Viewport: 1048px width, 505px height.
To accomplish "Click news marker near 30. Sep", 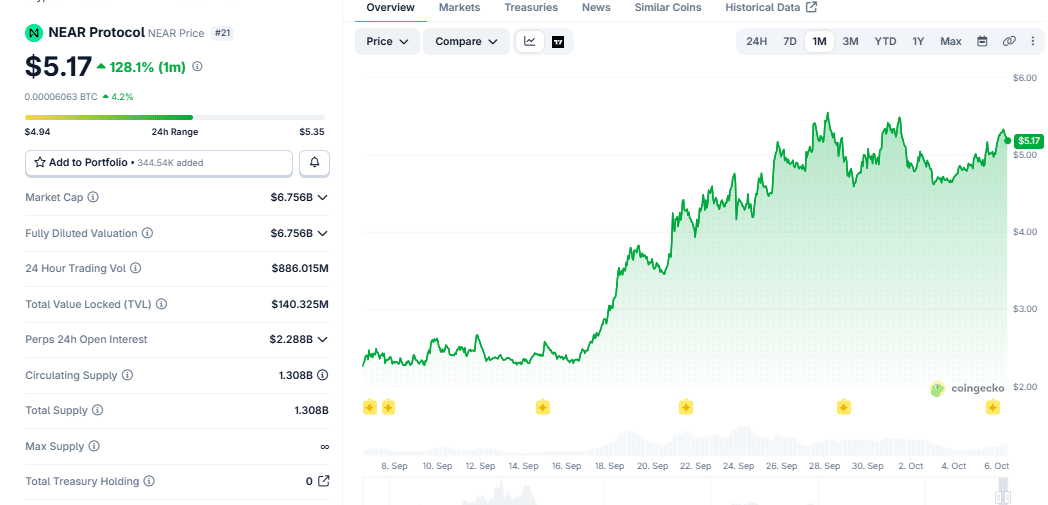I will click(x=843, y=407).
